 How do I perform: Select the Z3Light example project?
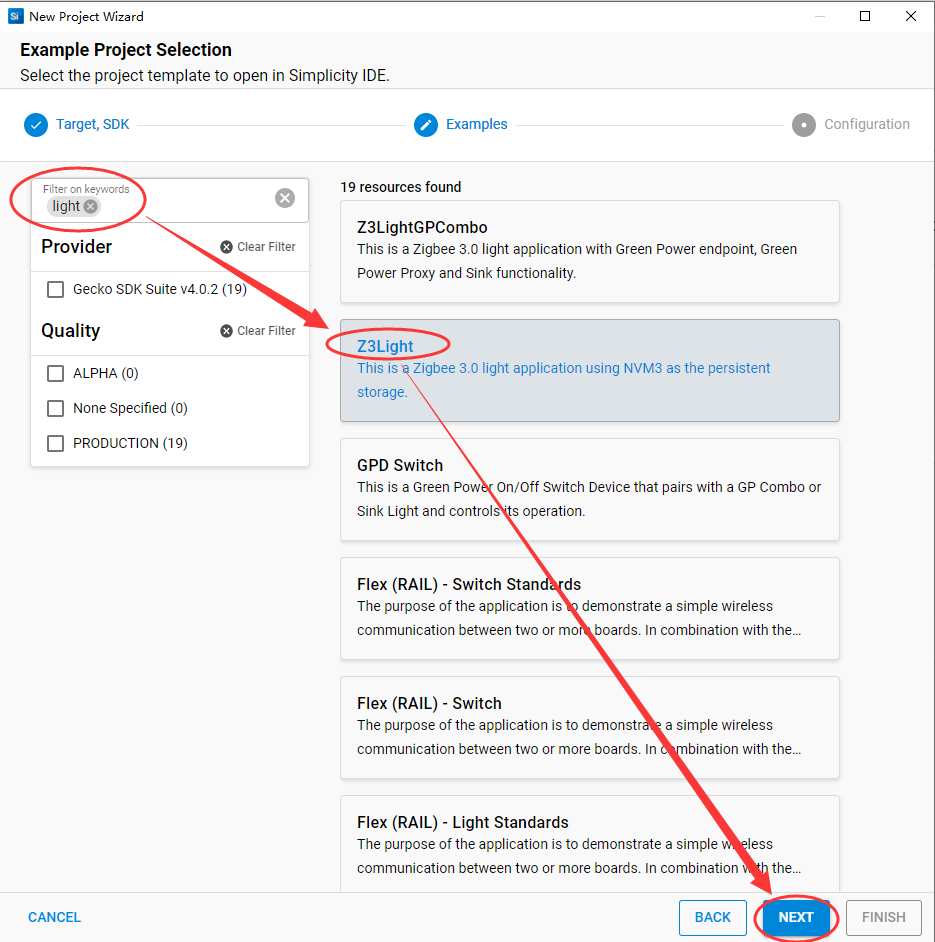(589, 370)
